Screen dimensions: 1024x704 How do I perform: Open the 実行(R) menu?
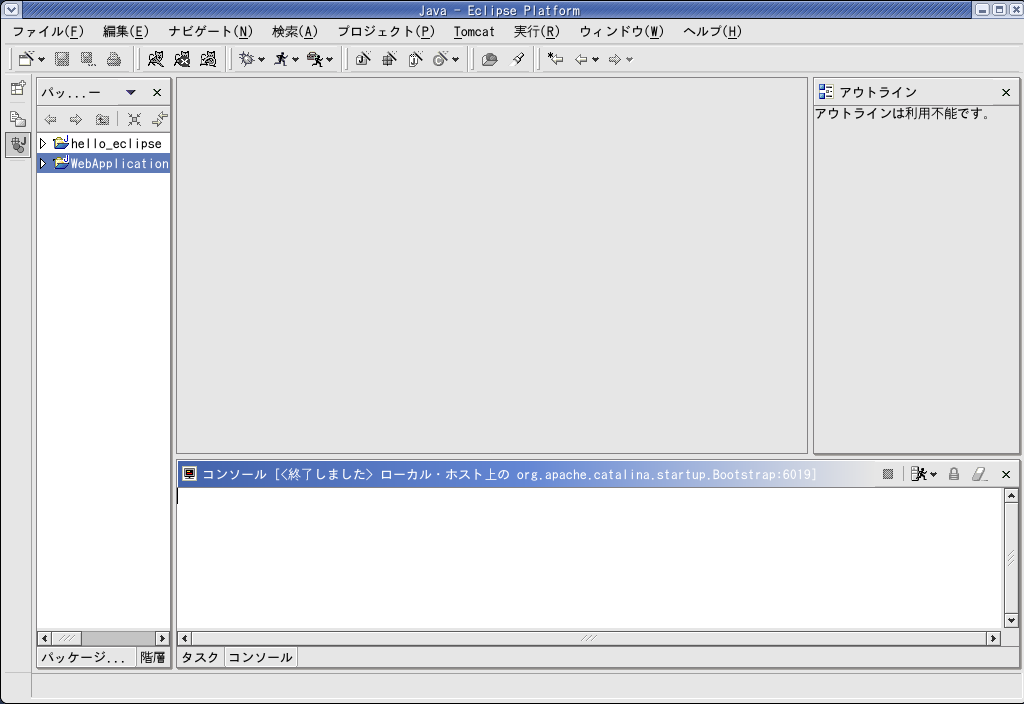[536, 31]
